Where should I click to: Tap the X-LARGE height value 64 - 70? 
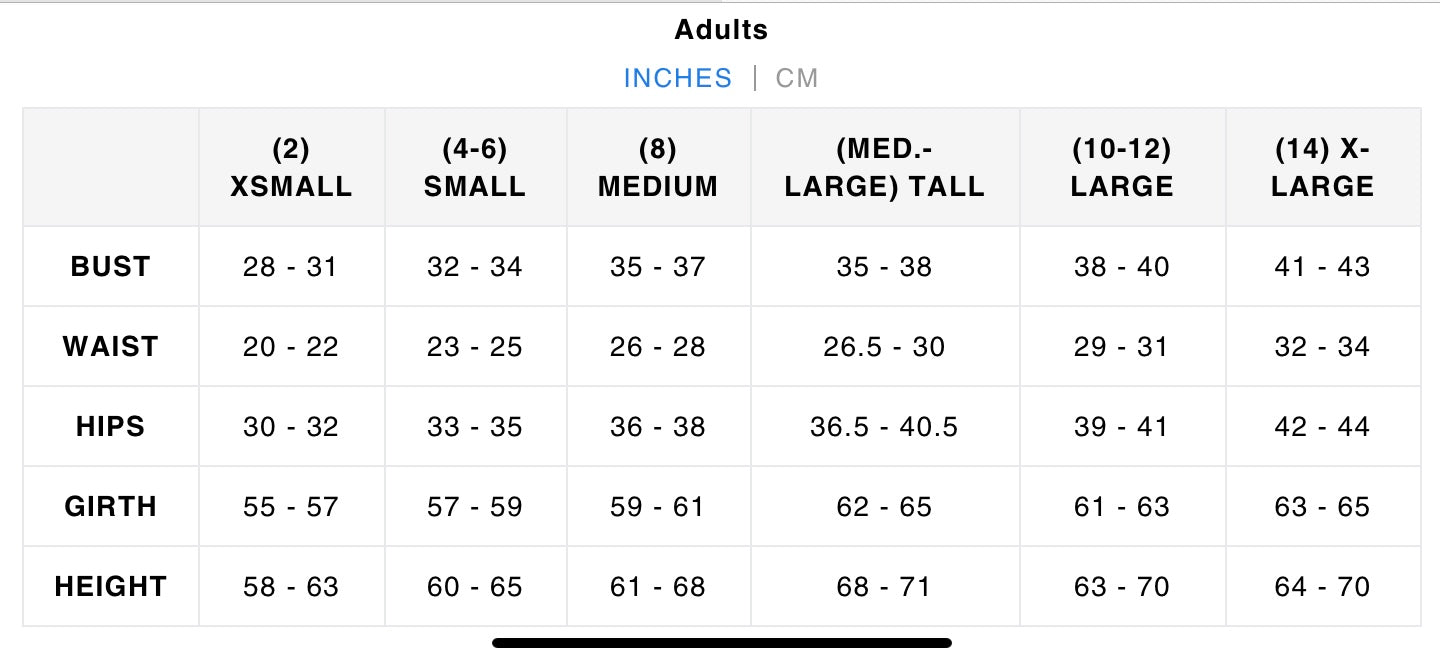pos(1323,587)
